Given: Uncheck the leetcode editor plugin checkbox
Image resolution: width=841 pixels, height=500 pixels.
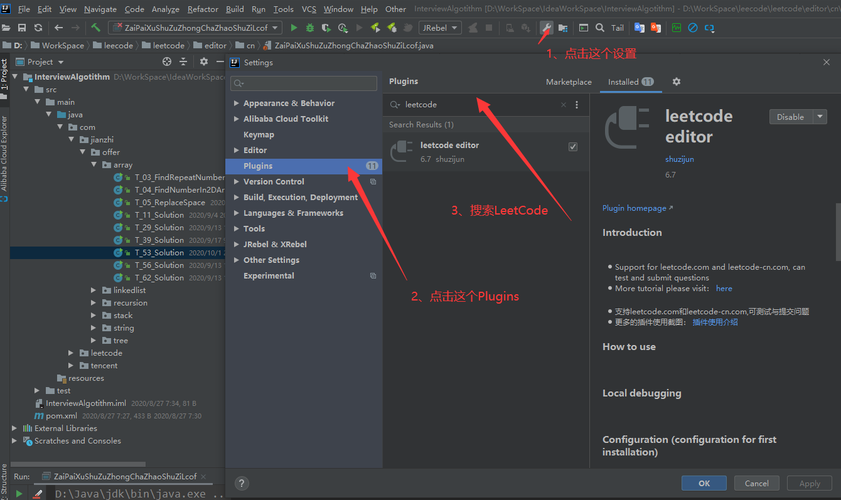Looking at the screenshot, I should [x=572, y=147].
